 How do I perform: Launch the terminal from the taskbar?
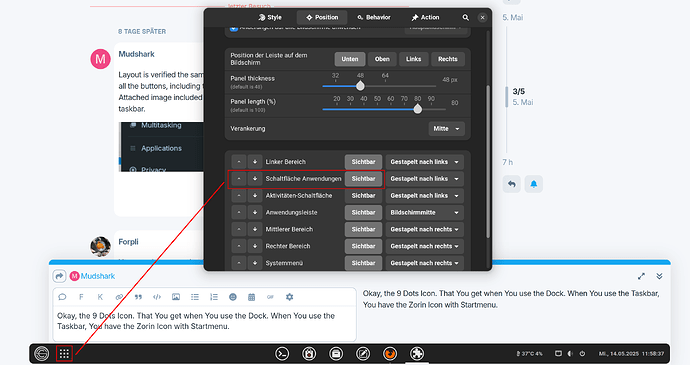point(282,354)
